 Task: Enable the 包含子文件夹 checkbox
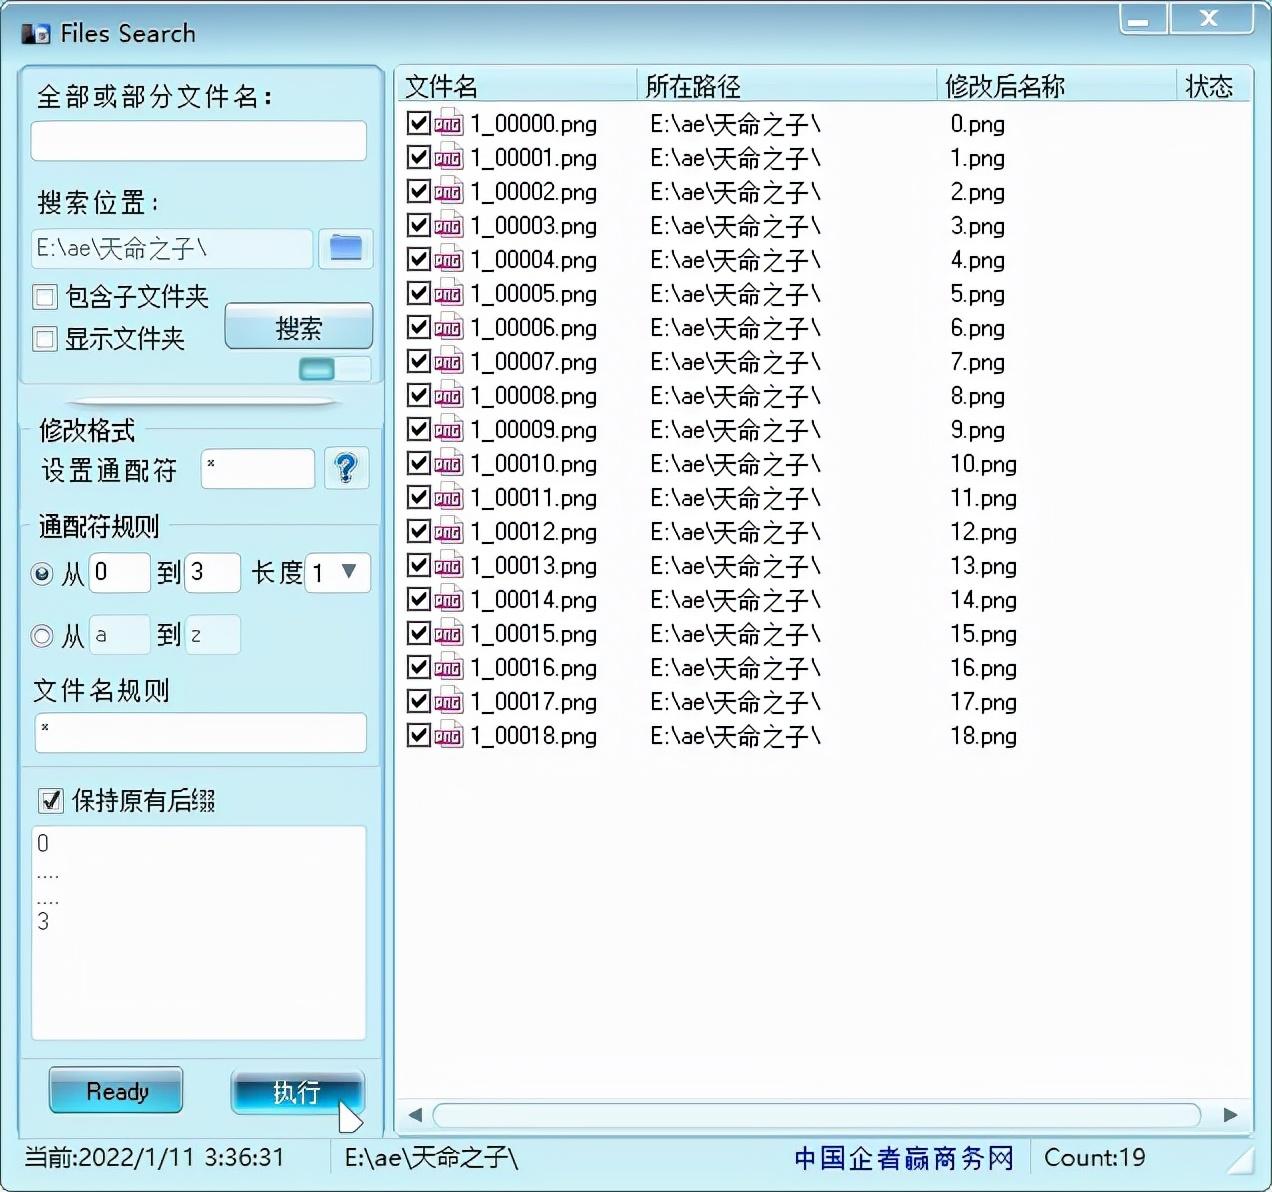[x=45, y=296]
